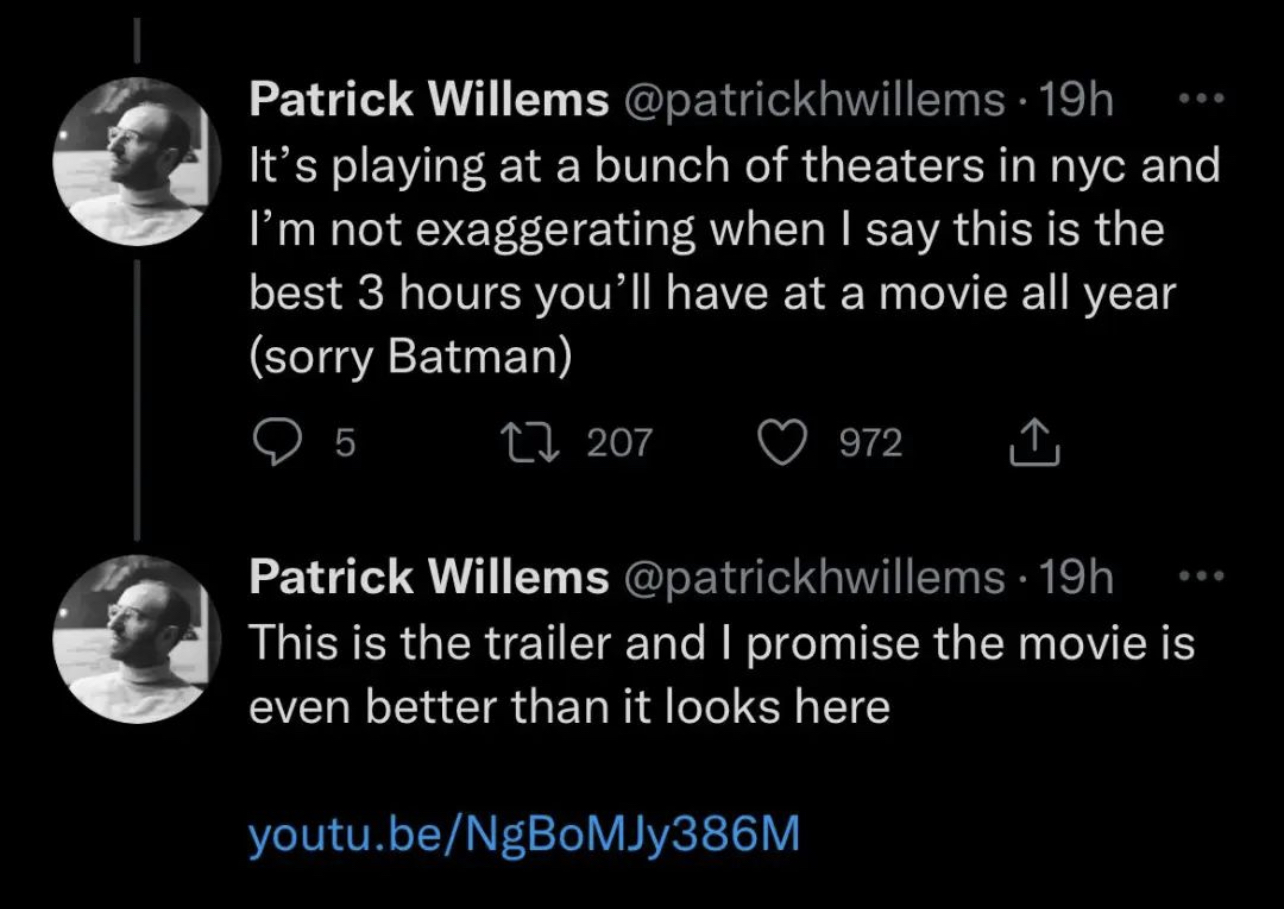
Task: Click the like count showing 972
Action: [x=870, y=442]
